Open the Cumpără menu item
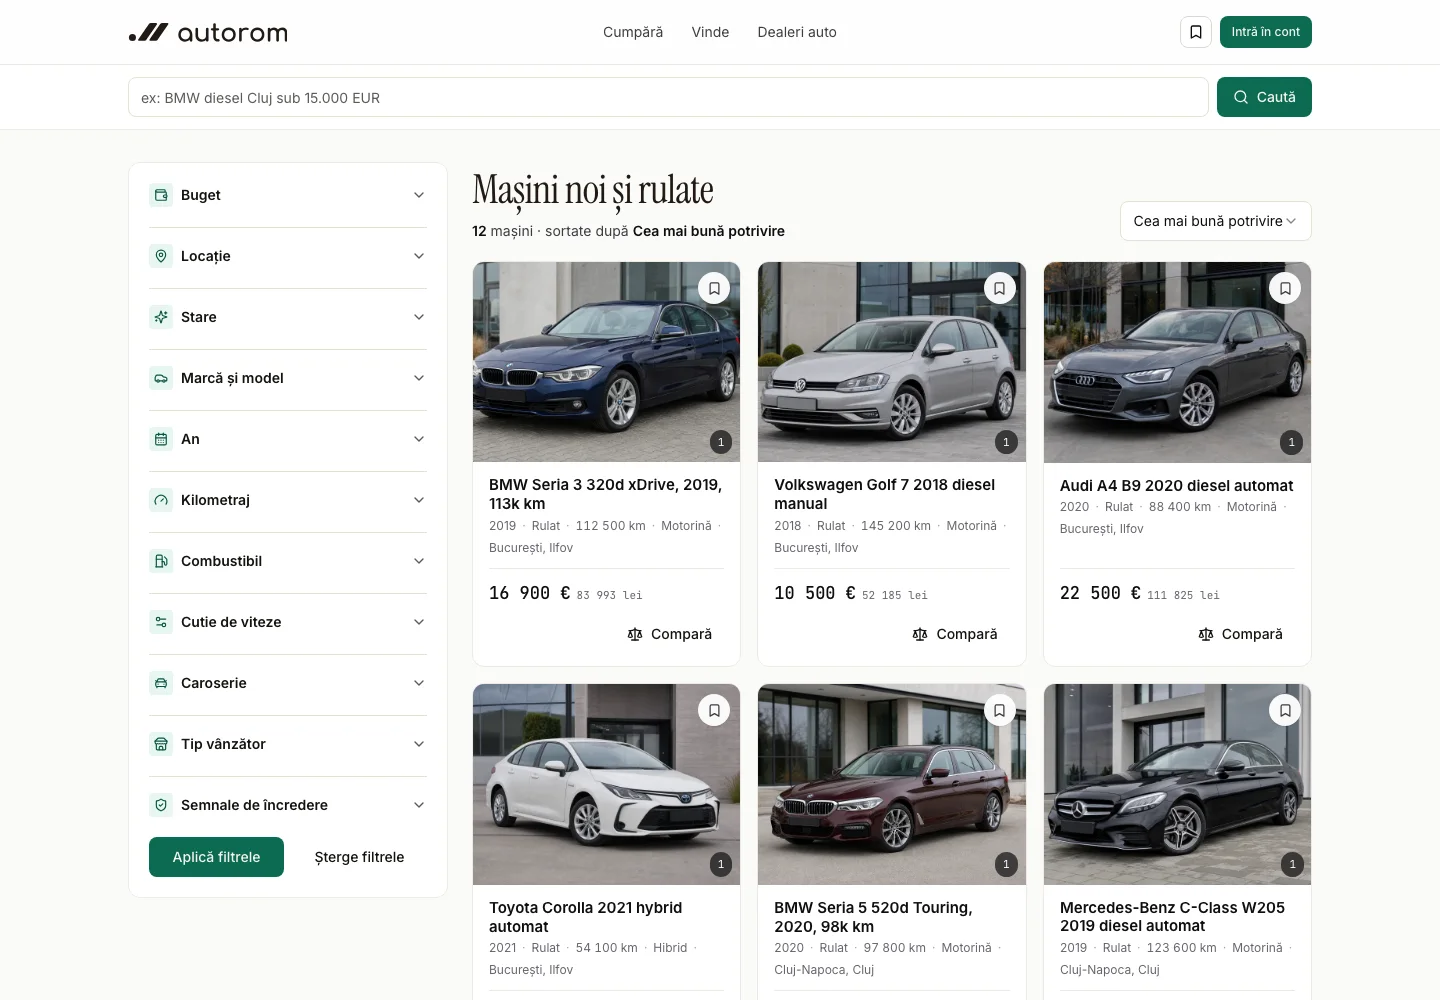This screenshot has width=1440, height=1000. tap(633, 32)
